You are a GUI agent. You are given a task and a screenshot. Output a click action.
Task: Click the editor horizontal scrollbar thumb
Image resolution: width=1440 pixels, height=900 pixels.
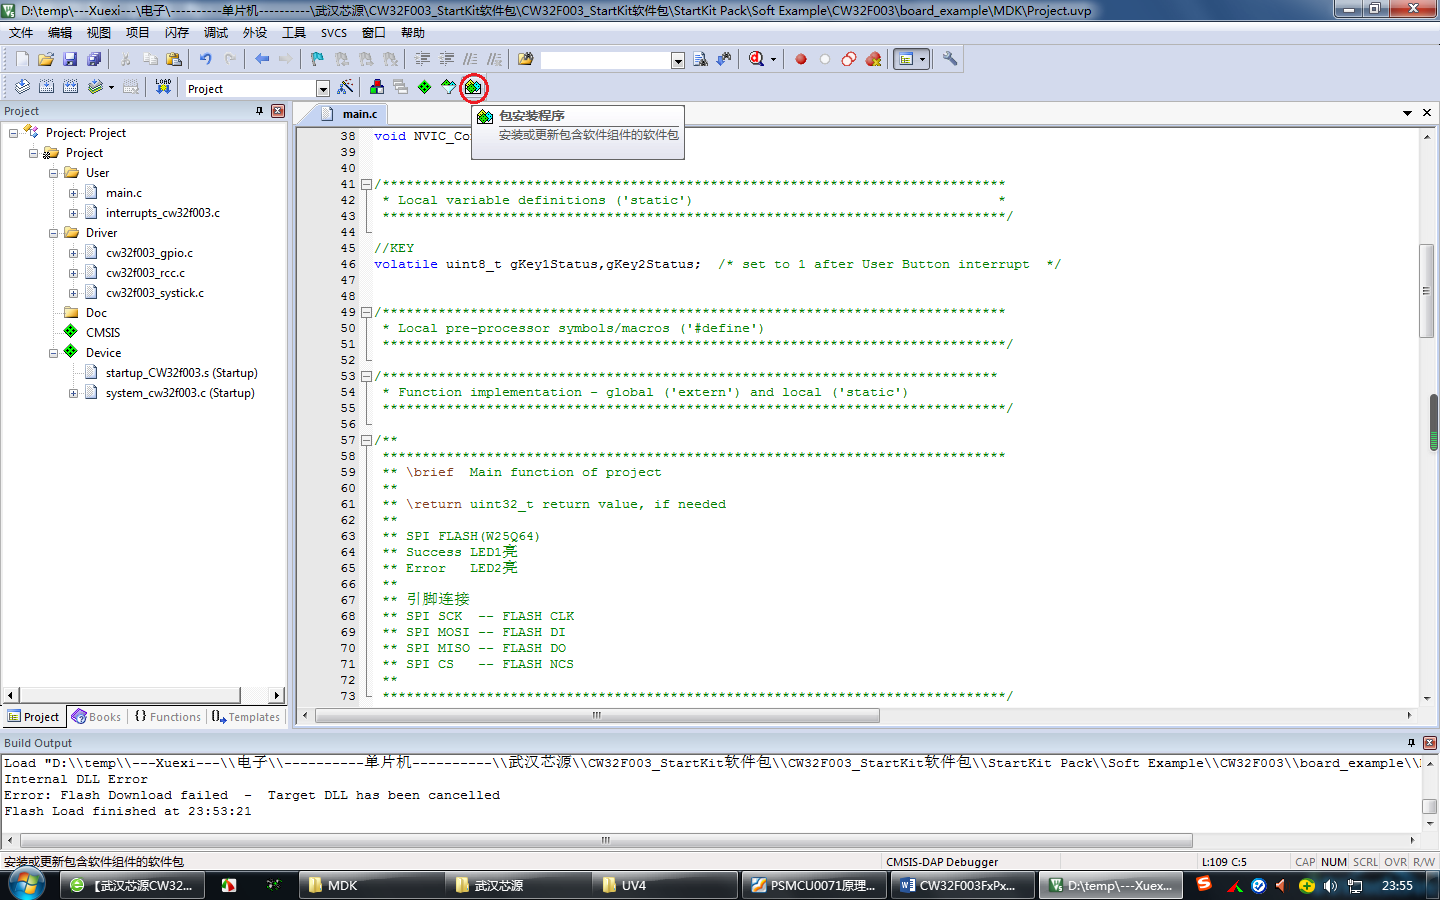(x=597, y=715)
